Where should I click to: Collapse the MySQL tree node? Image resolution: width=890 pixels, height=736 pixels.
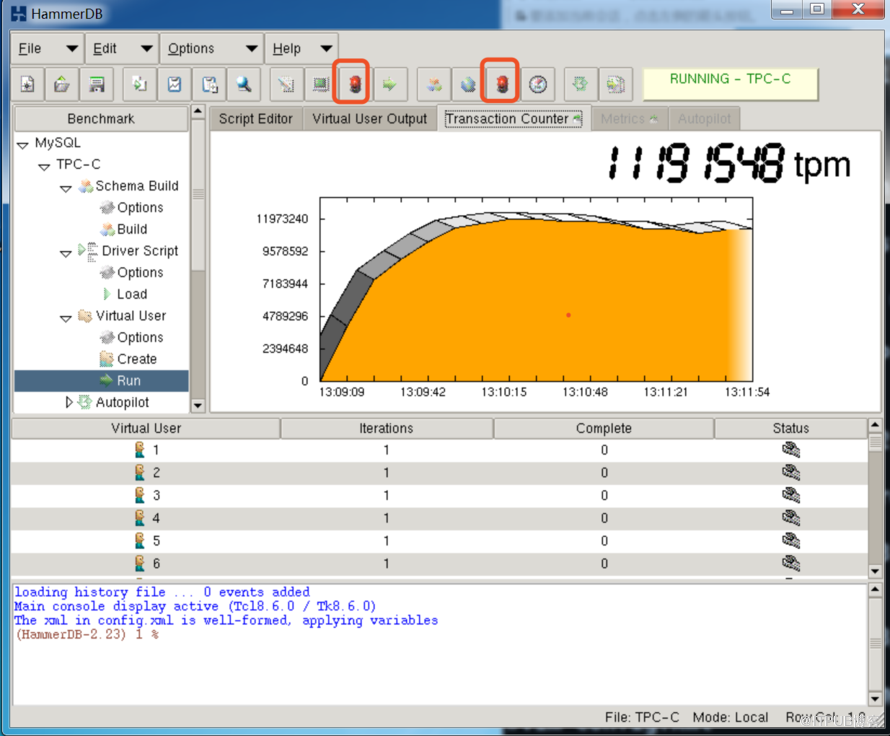[x=23, y=145]
